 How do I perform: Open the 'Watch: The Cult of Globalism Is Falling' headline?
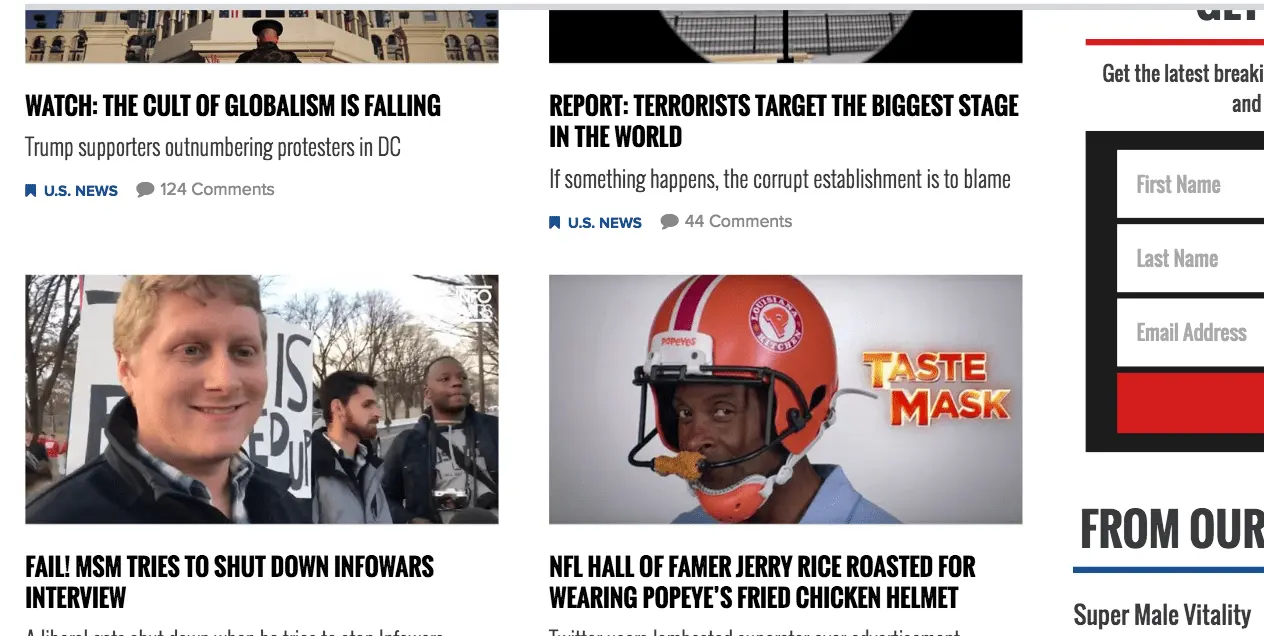(232, 106)
